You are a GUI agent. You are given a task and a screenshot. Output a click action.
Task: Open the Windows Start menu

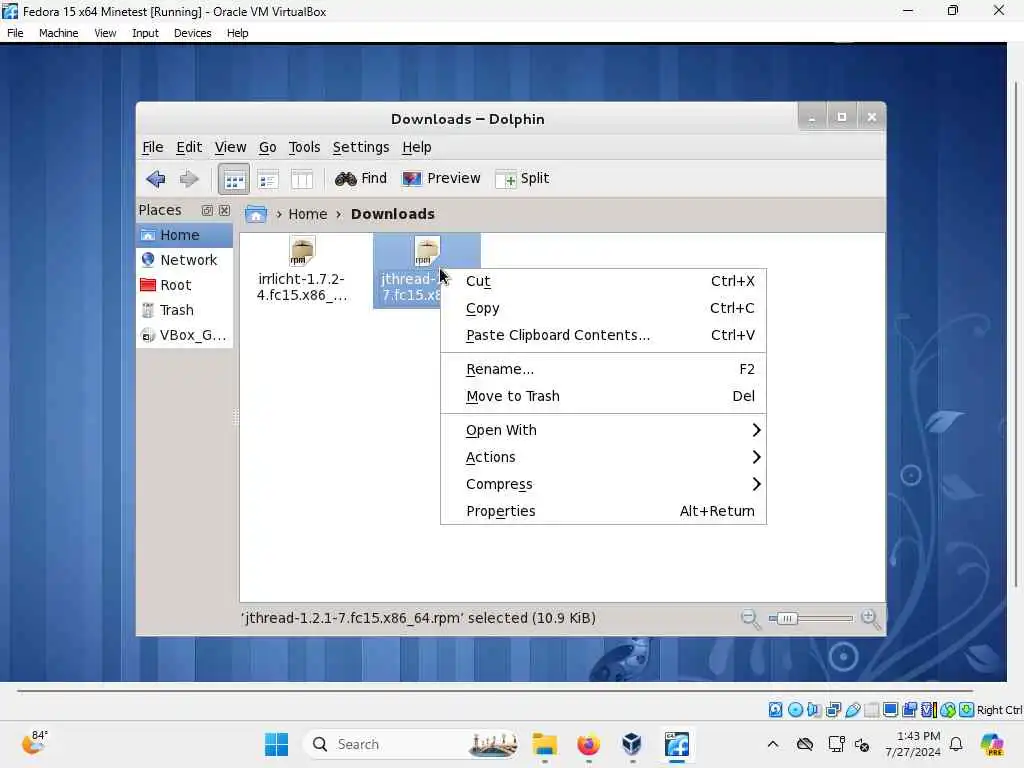tap(276, 744)
